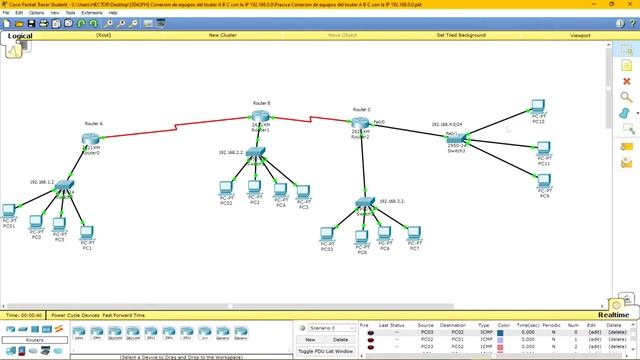Image resolution: width=640 pixels, height=360 pixels.
Task: Click Set Tiled Background
Action: (461, 35)
